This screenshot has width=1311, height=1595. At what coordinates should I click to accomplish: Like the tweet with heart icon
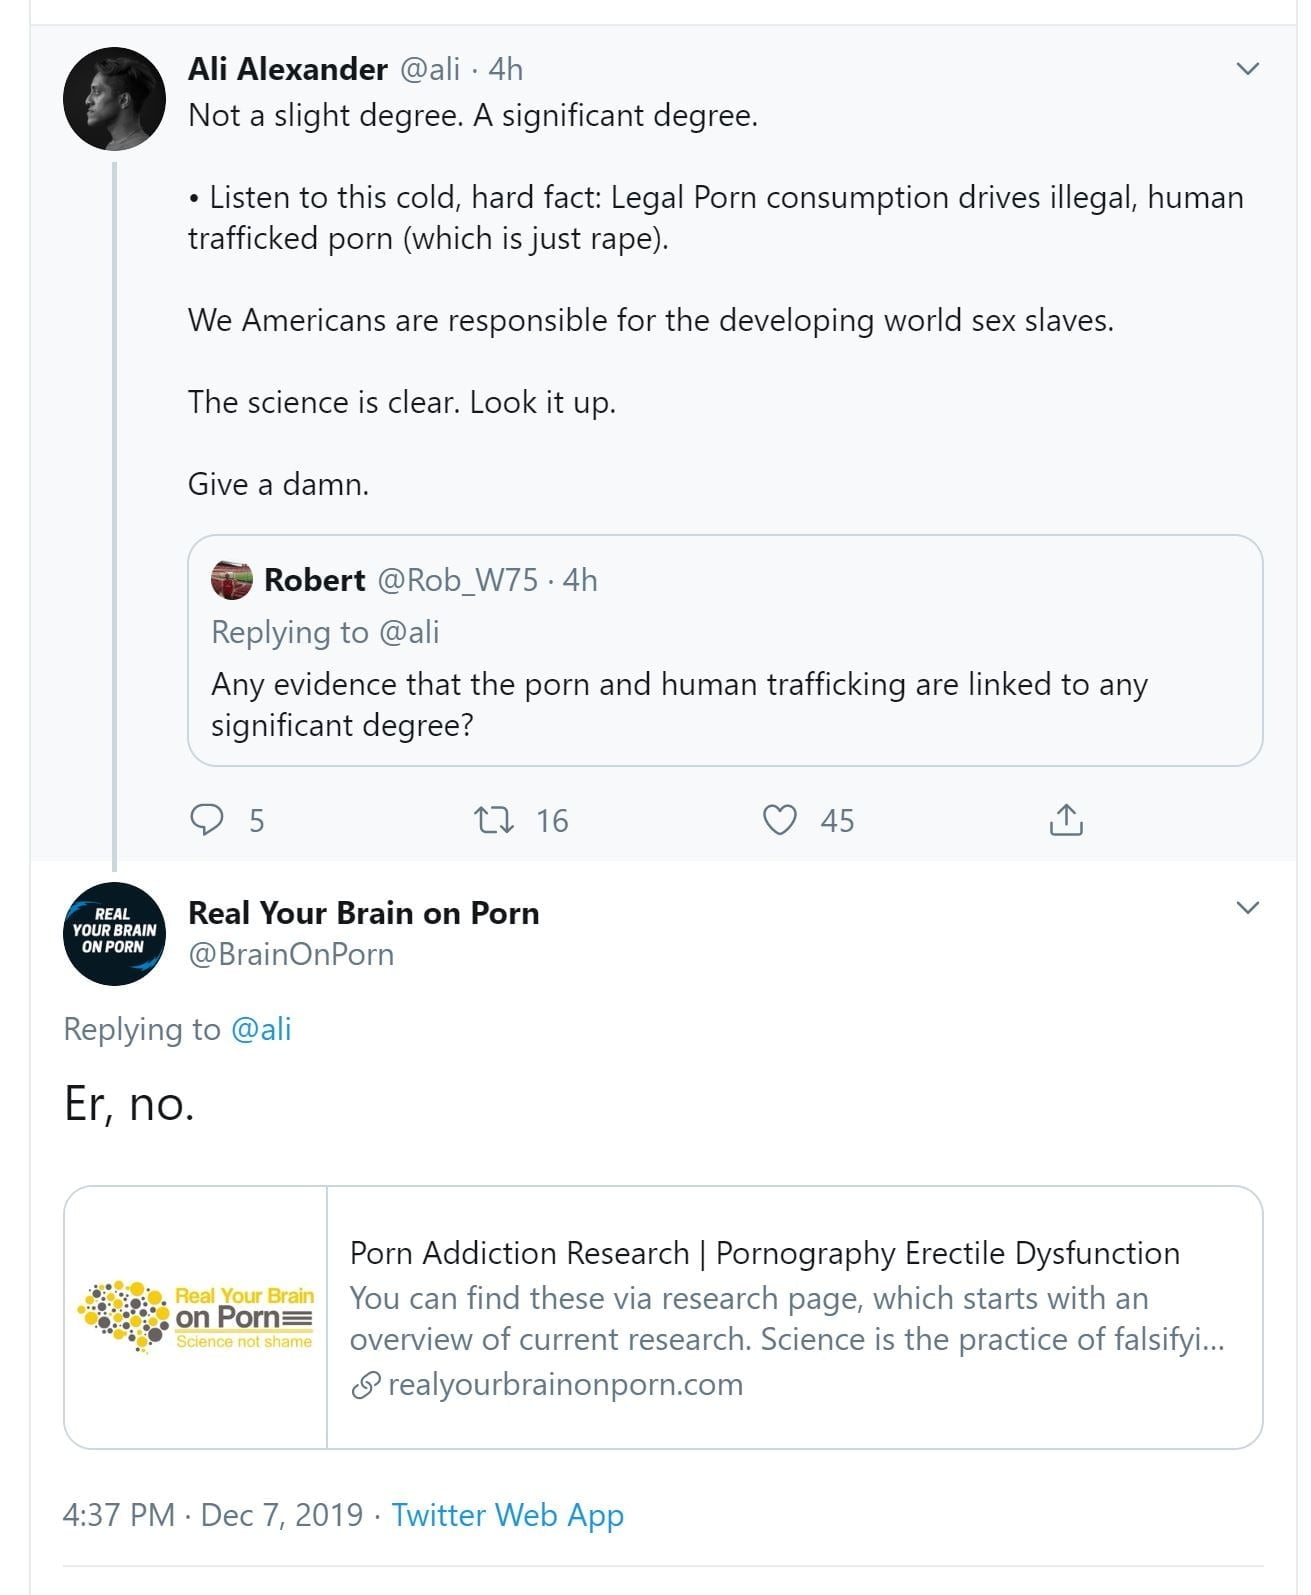click(780, 820)
